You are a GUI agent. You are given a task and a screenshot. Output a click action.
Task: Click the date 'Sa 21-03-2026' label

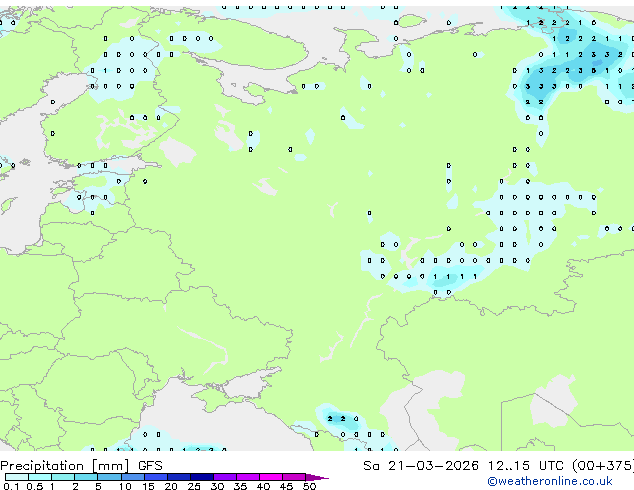click(x=421, y=466)
